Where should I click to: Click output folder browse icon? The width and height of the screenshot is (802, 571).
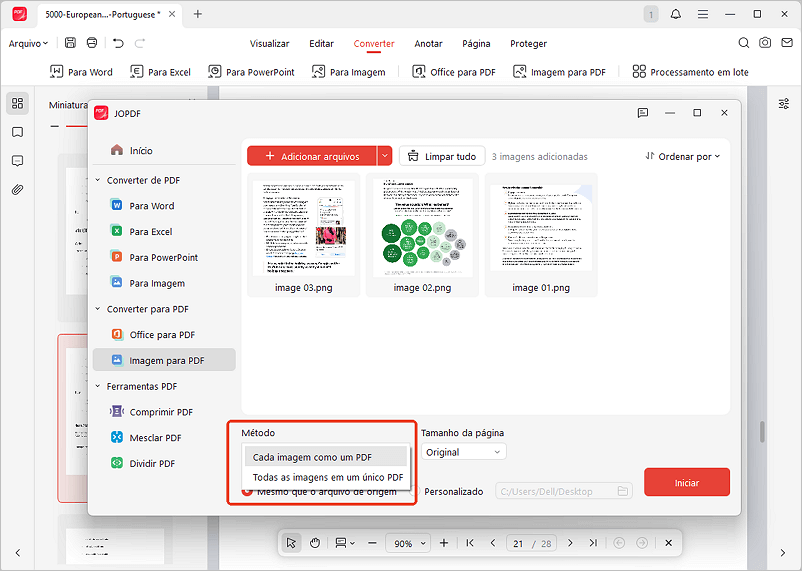pyautogui.click(x=622, y=491)
